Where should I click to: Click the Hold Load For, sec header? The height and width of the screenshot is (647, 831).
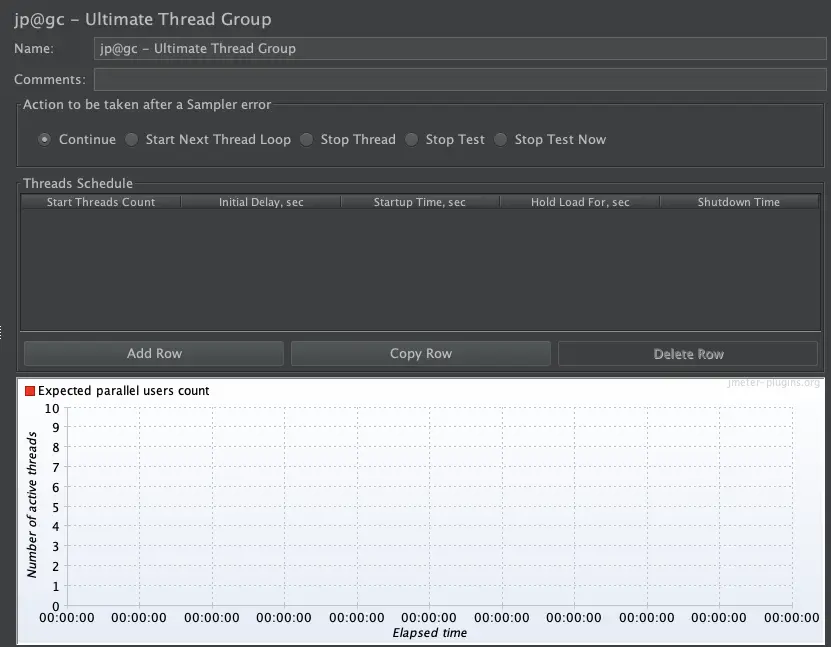580,202
